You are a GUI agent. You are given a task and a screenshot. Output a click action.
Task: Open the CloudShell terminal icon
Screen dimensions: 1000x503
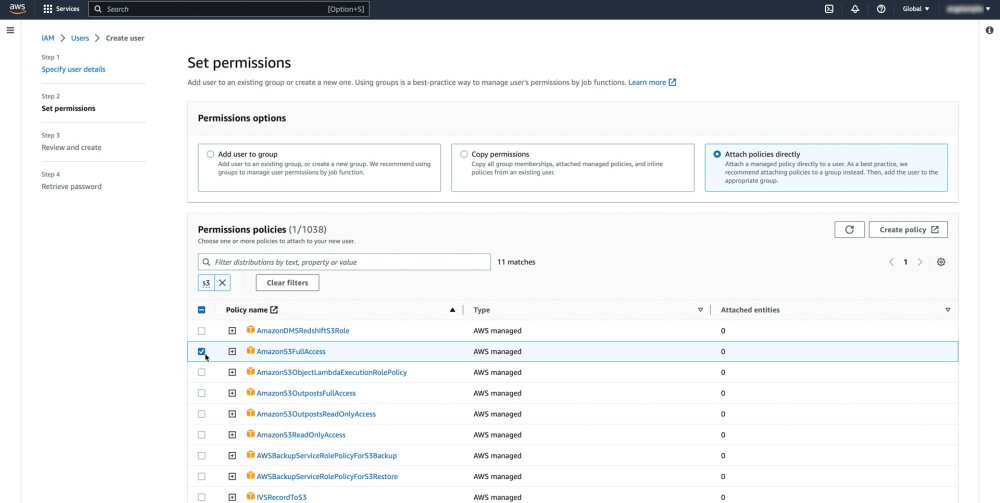pyautogui.click(x=829, y=9)
